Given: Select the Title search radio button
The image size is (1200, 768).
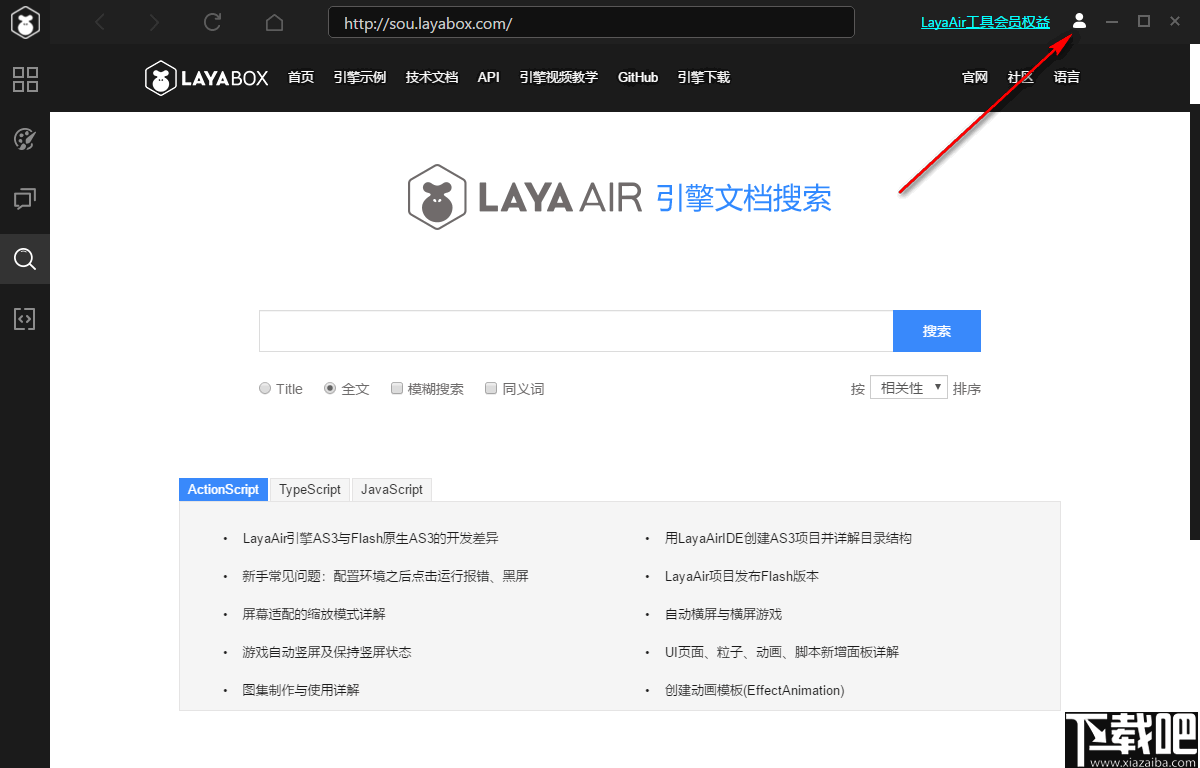Looking at the screenshot, I should coord(265,388).
